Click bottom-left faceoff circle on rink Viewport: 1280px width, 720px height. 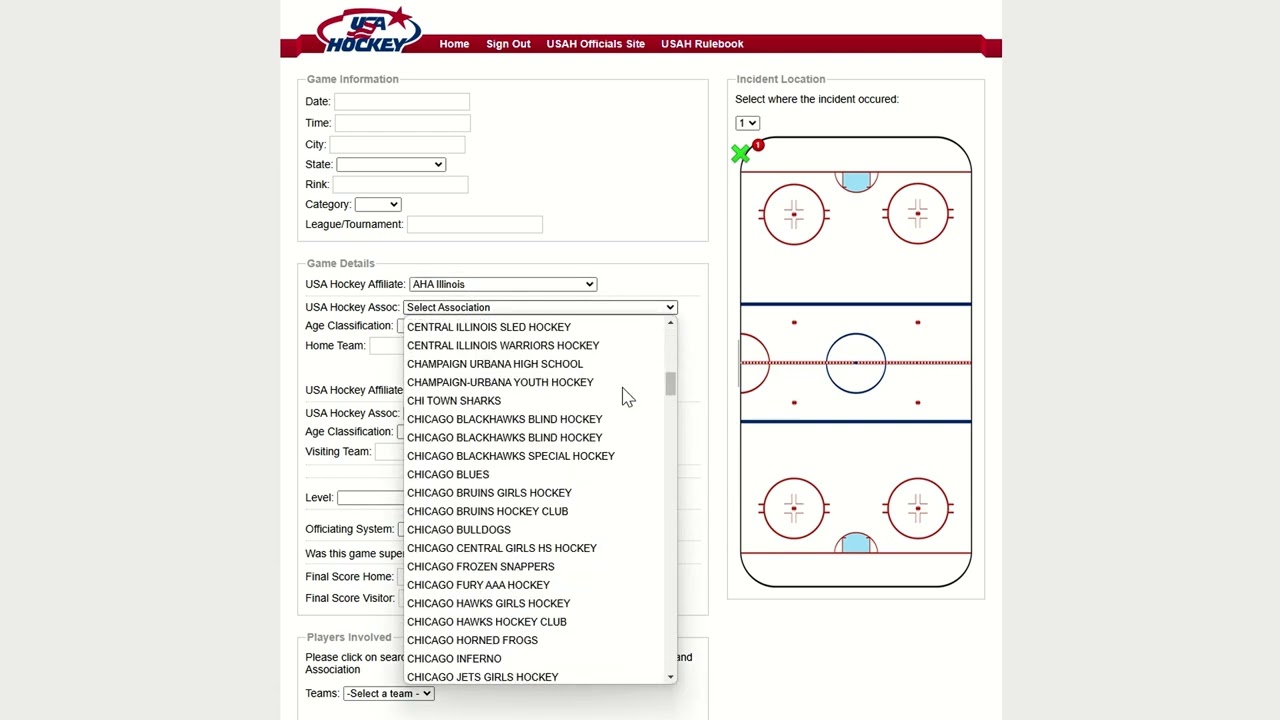794,509
